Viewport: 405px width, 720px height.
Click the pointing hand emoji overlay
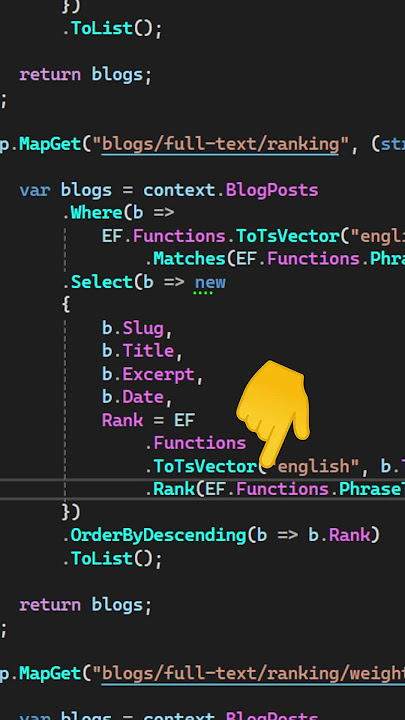coord(273,411)
